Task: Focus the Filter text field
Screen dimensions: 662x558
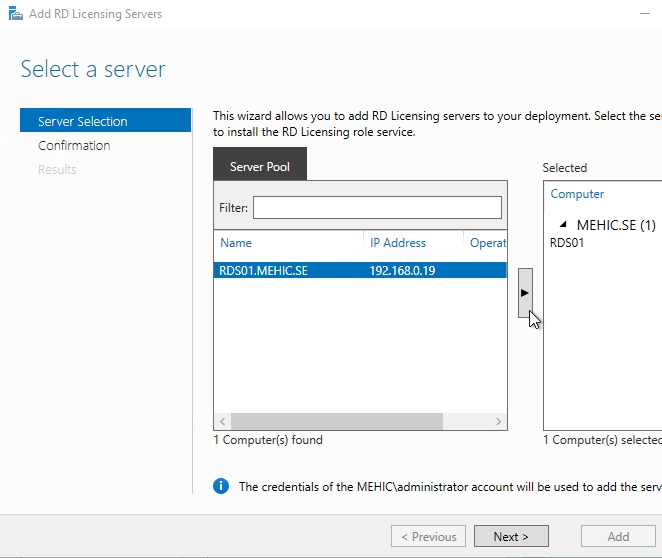Action: click(377, 207)
